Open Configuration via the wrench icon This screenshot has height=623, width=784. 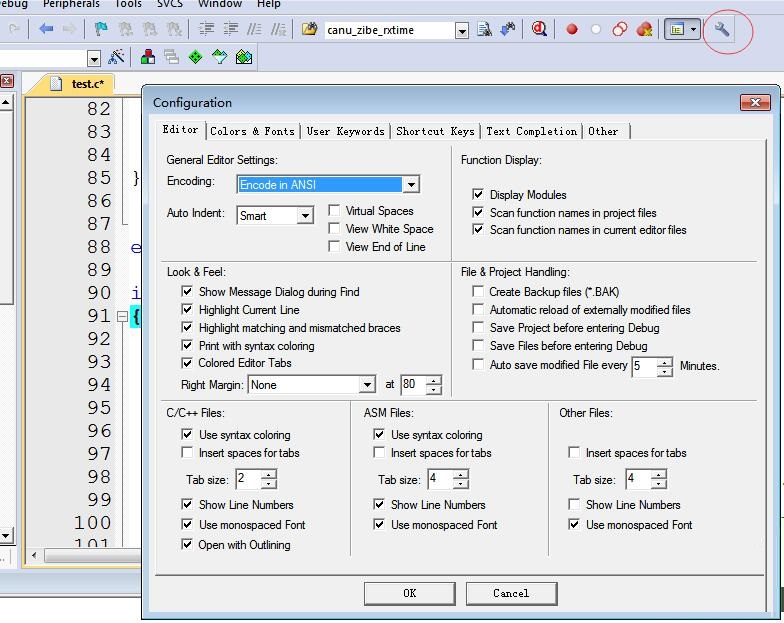(721, 30)
